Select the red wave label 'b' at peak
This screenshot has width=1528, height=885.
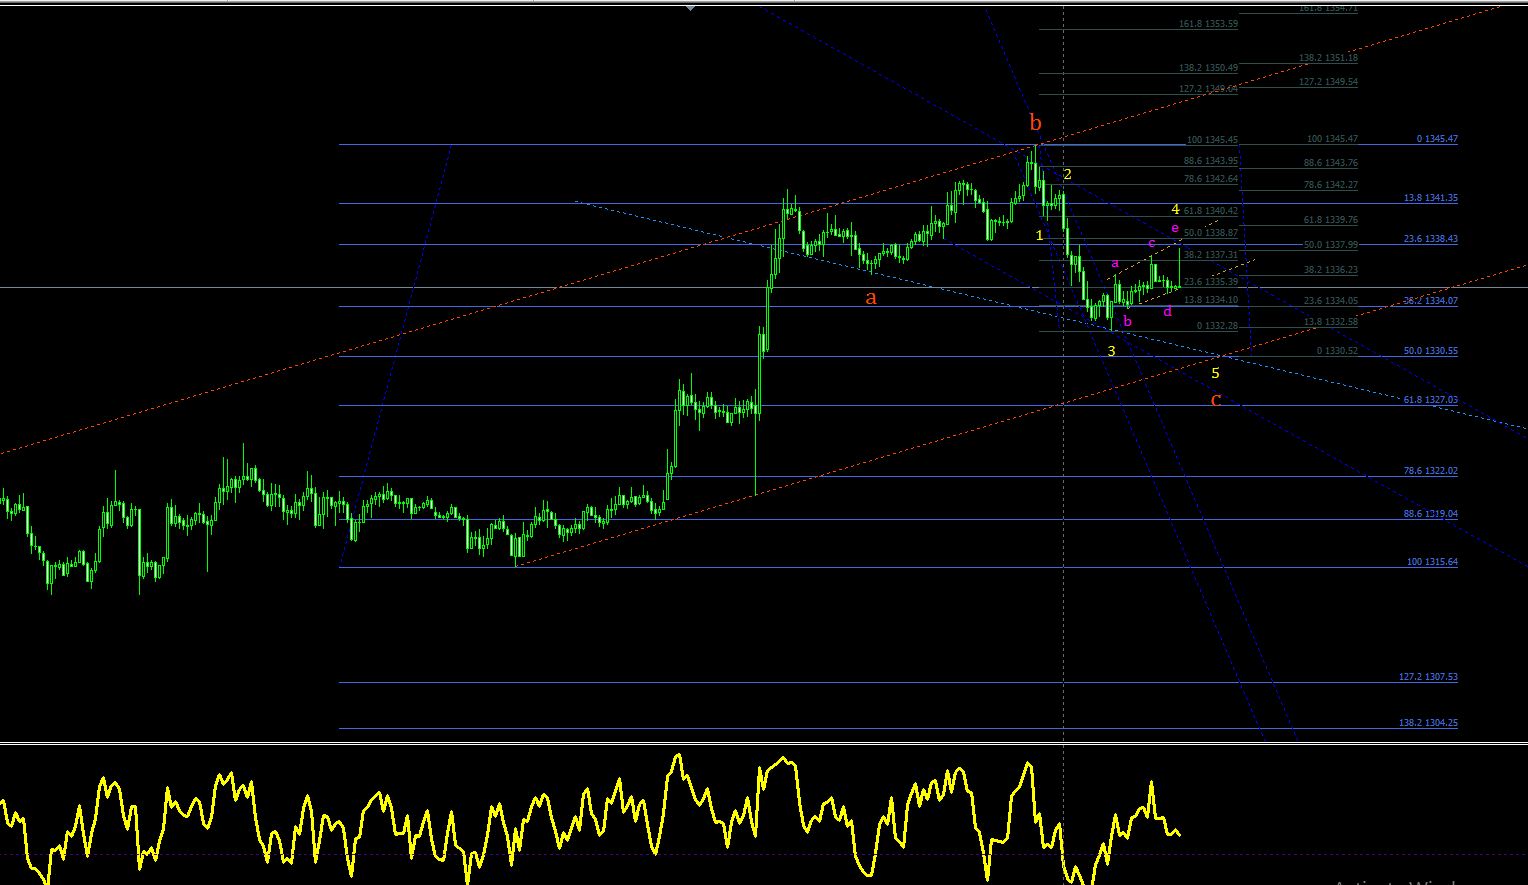1036,124
